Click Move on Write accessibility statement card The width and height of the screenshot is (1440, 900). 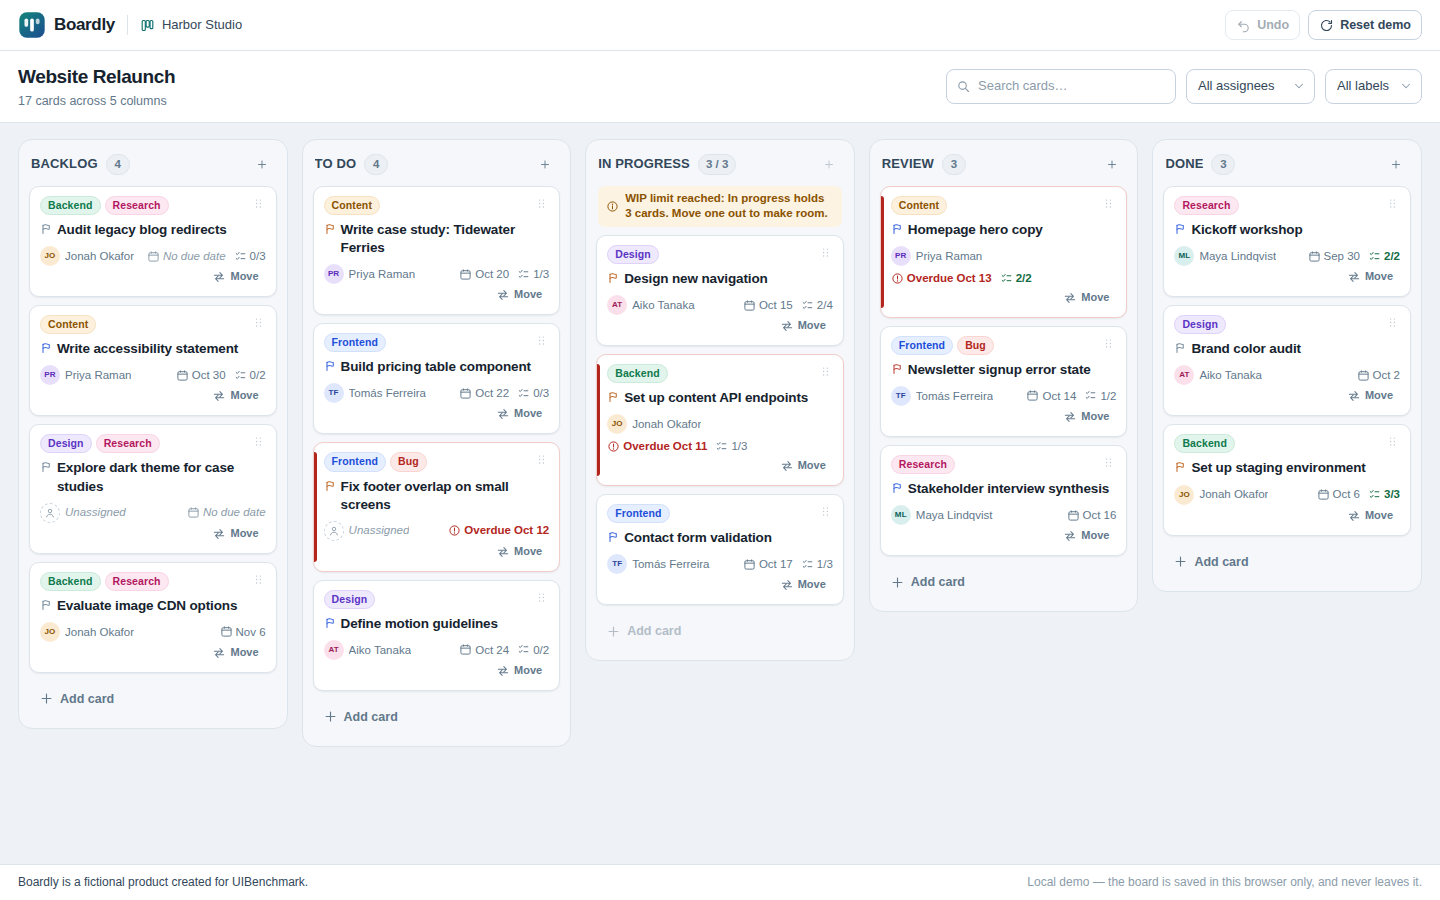click(236, 396)
